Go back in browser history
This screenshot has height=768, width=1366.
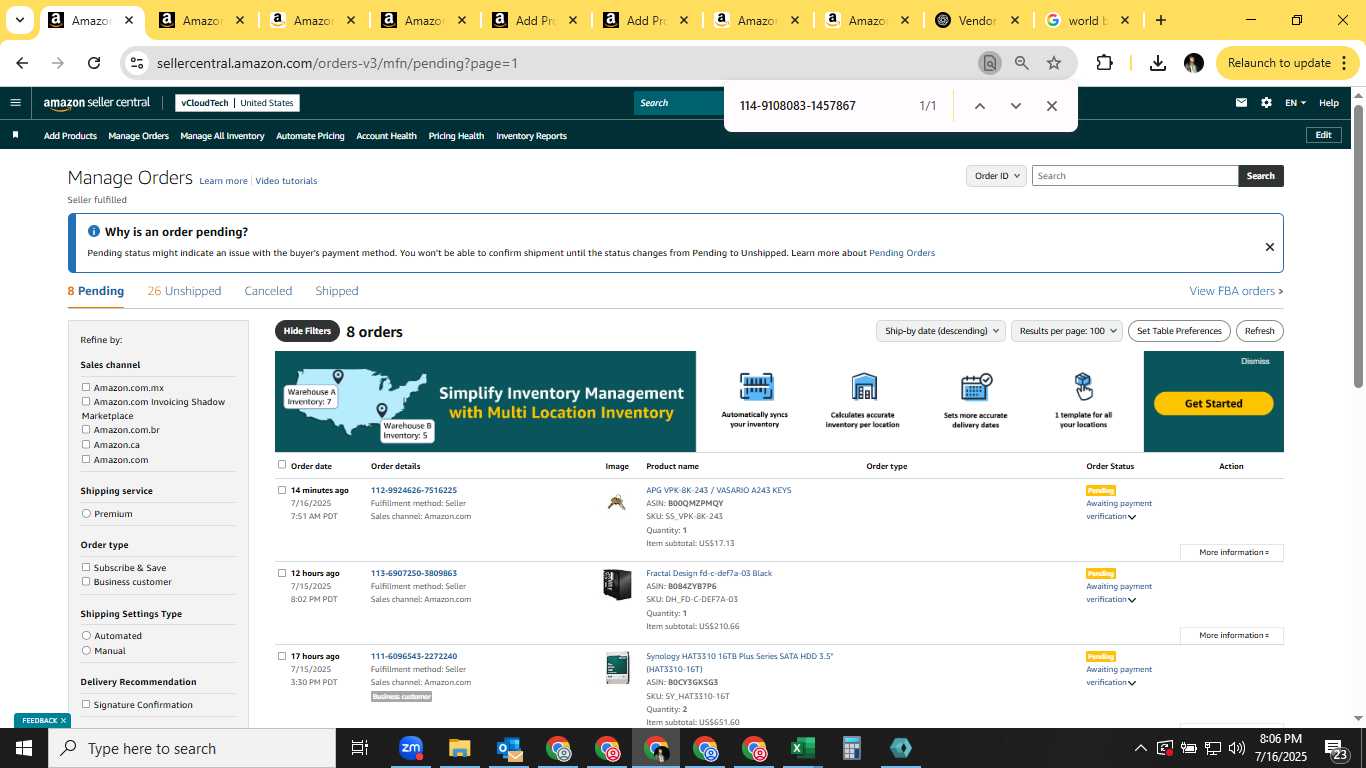click(22, 63)
